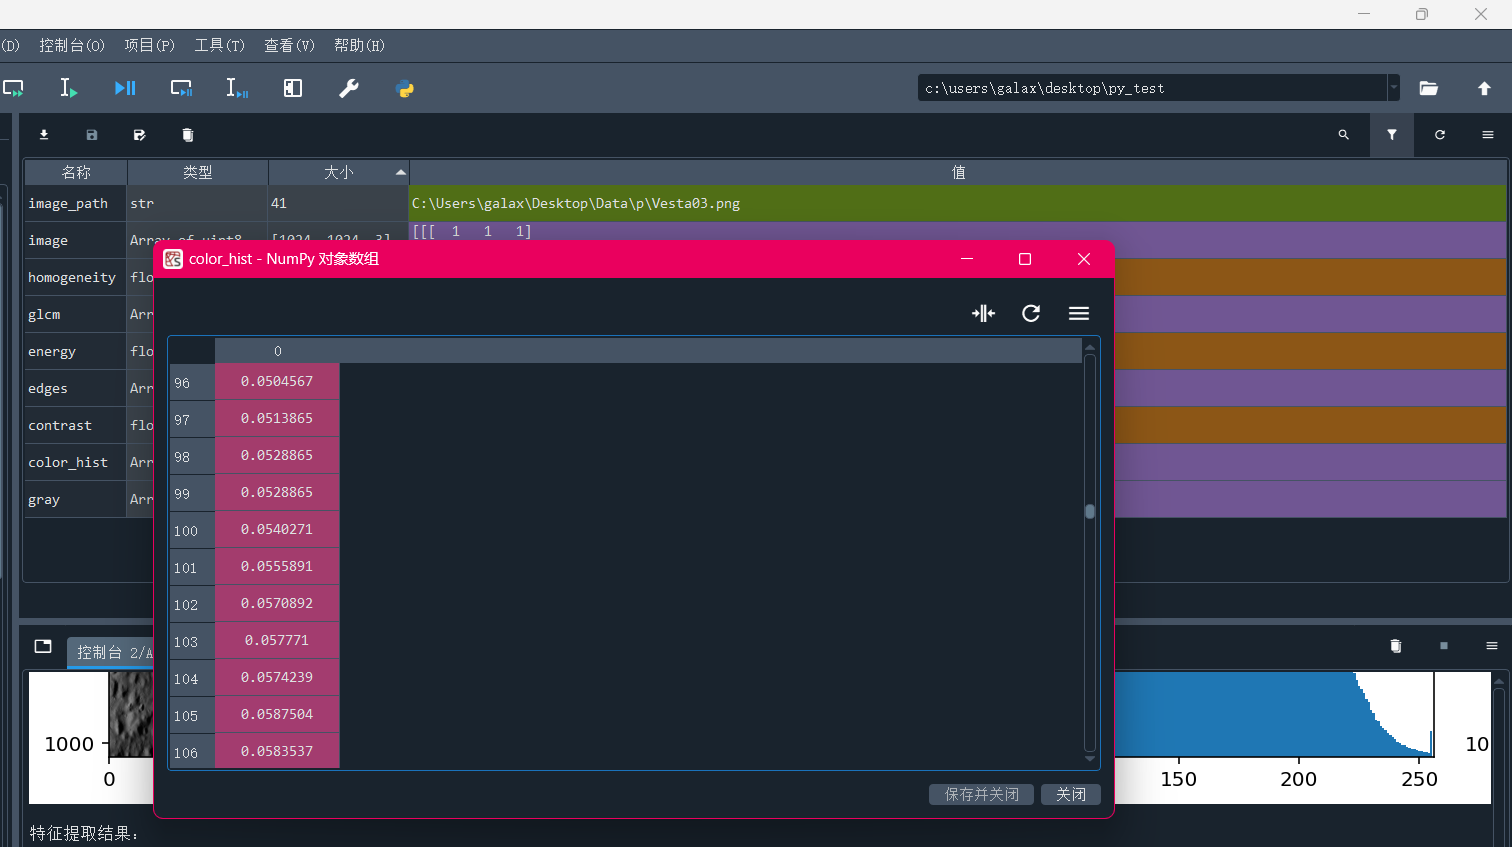The image size is (1512, 847).
Task: Maximize the current pane via toolbar icon
Action: tap(293, 88)
